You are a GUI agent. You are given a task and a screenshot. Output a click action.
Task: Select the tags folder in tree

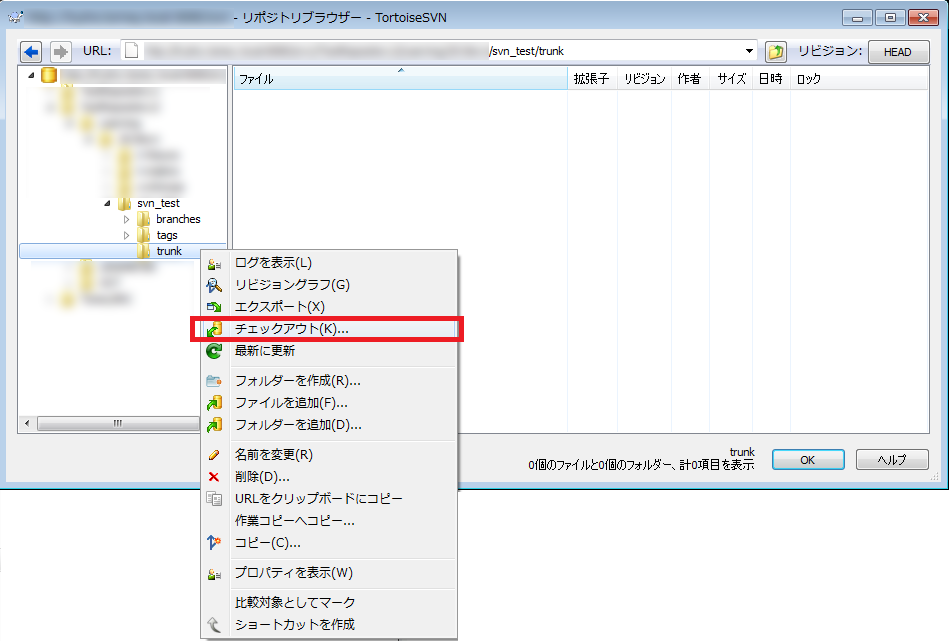point(166,235)
